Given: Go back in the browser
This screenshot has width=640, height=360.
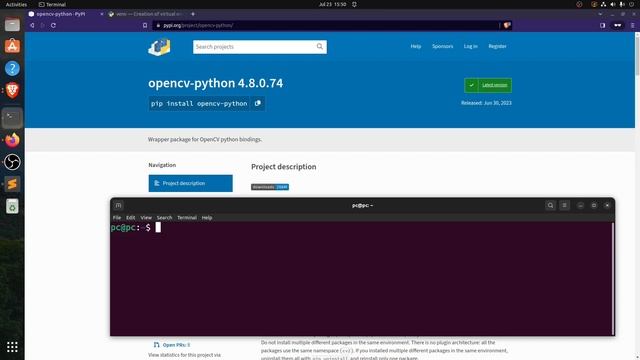Looking at the screenshot, I should point(32,25).
